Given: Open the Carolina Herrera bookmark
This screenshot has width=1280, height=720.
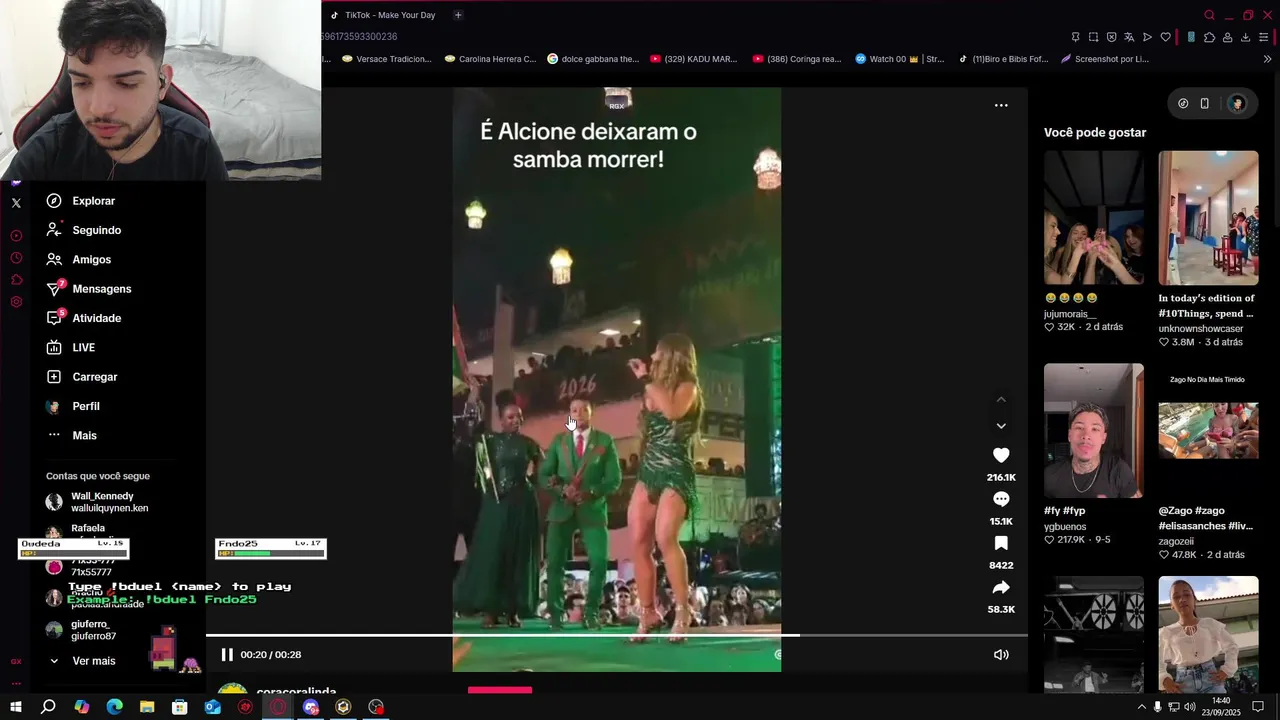Looking at the screenshot, I should (490, 59).
